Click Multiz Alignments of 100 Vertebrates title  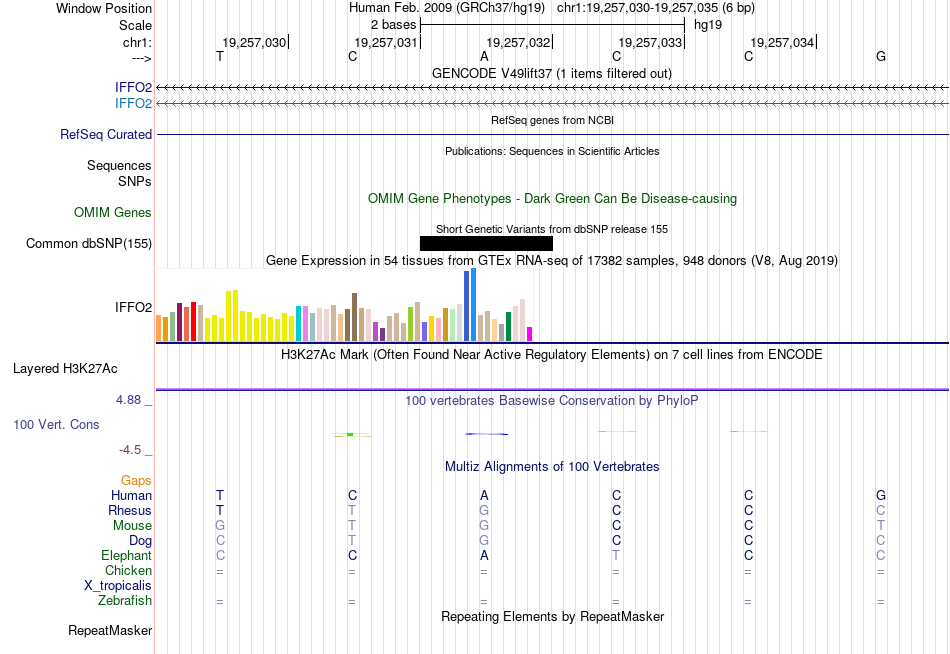(x=552, y=467)
